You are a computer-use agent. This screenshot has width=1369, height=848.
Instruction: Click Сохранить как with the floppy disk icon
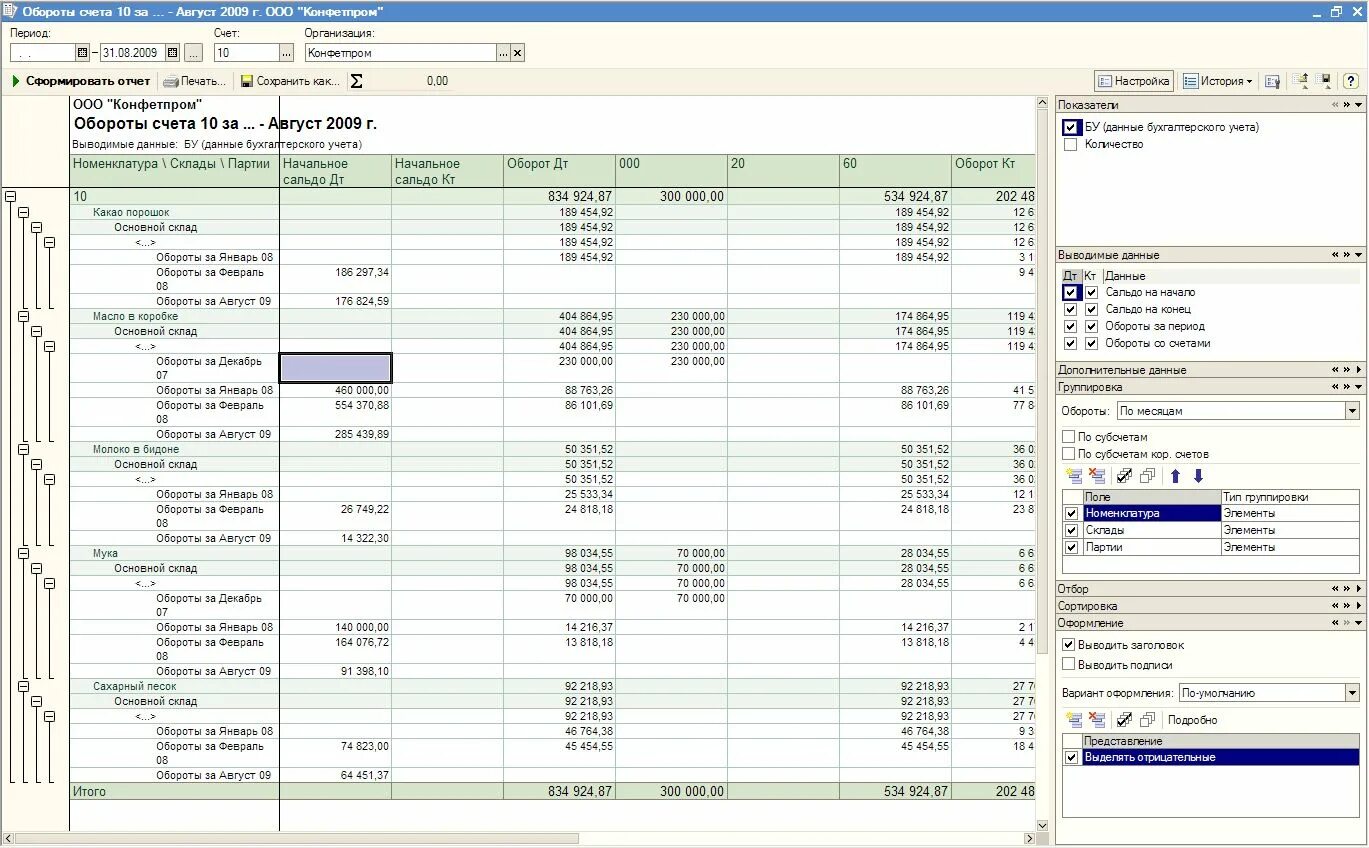click(290, 81)
